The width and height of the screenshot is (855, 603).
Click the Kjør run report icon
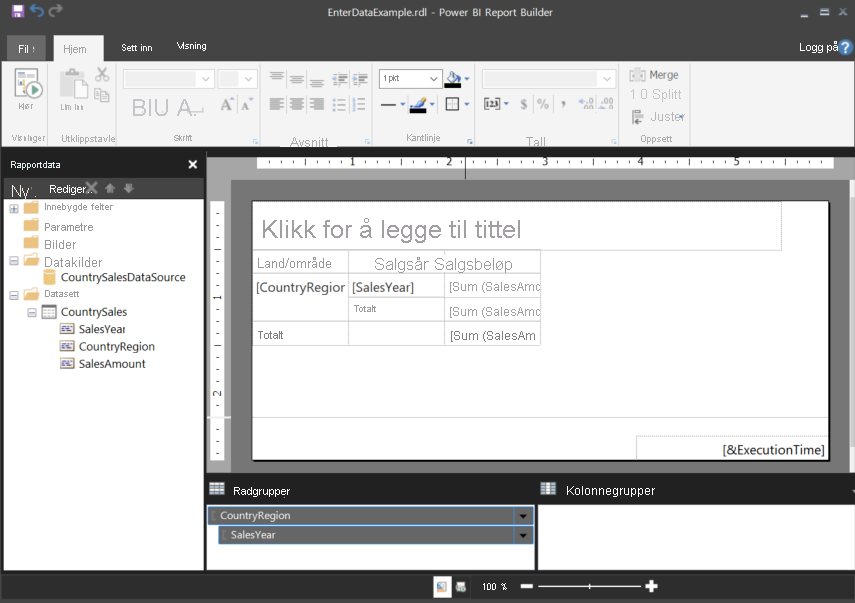point(27,85)
